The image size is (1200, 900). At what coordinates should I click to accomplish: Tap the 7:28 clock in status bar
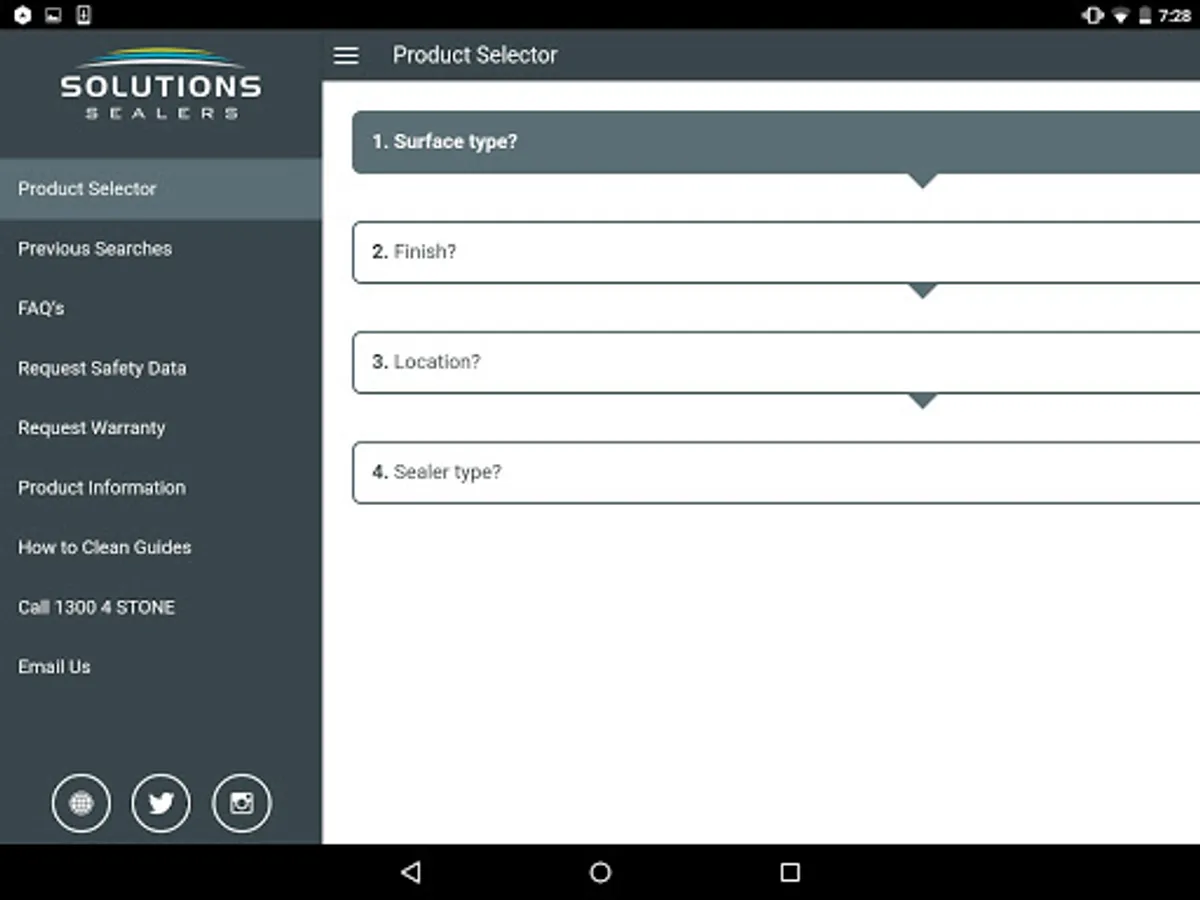click(1175, 15)
